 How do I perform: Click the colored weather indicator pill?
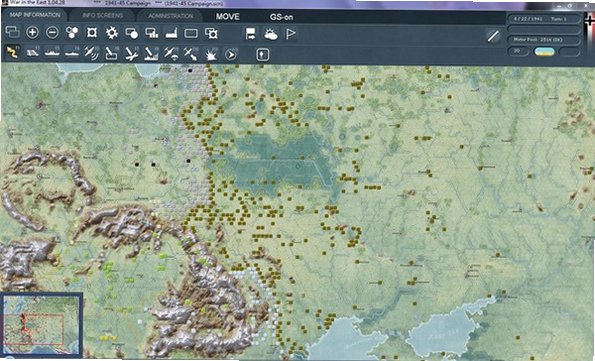pyautogui.click(x=544, y=51)
